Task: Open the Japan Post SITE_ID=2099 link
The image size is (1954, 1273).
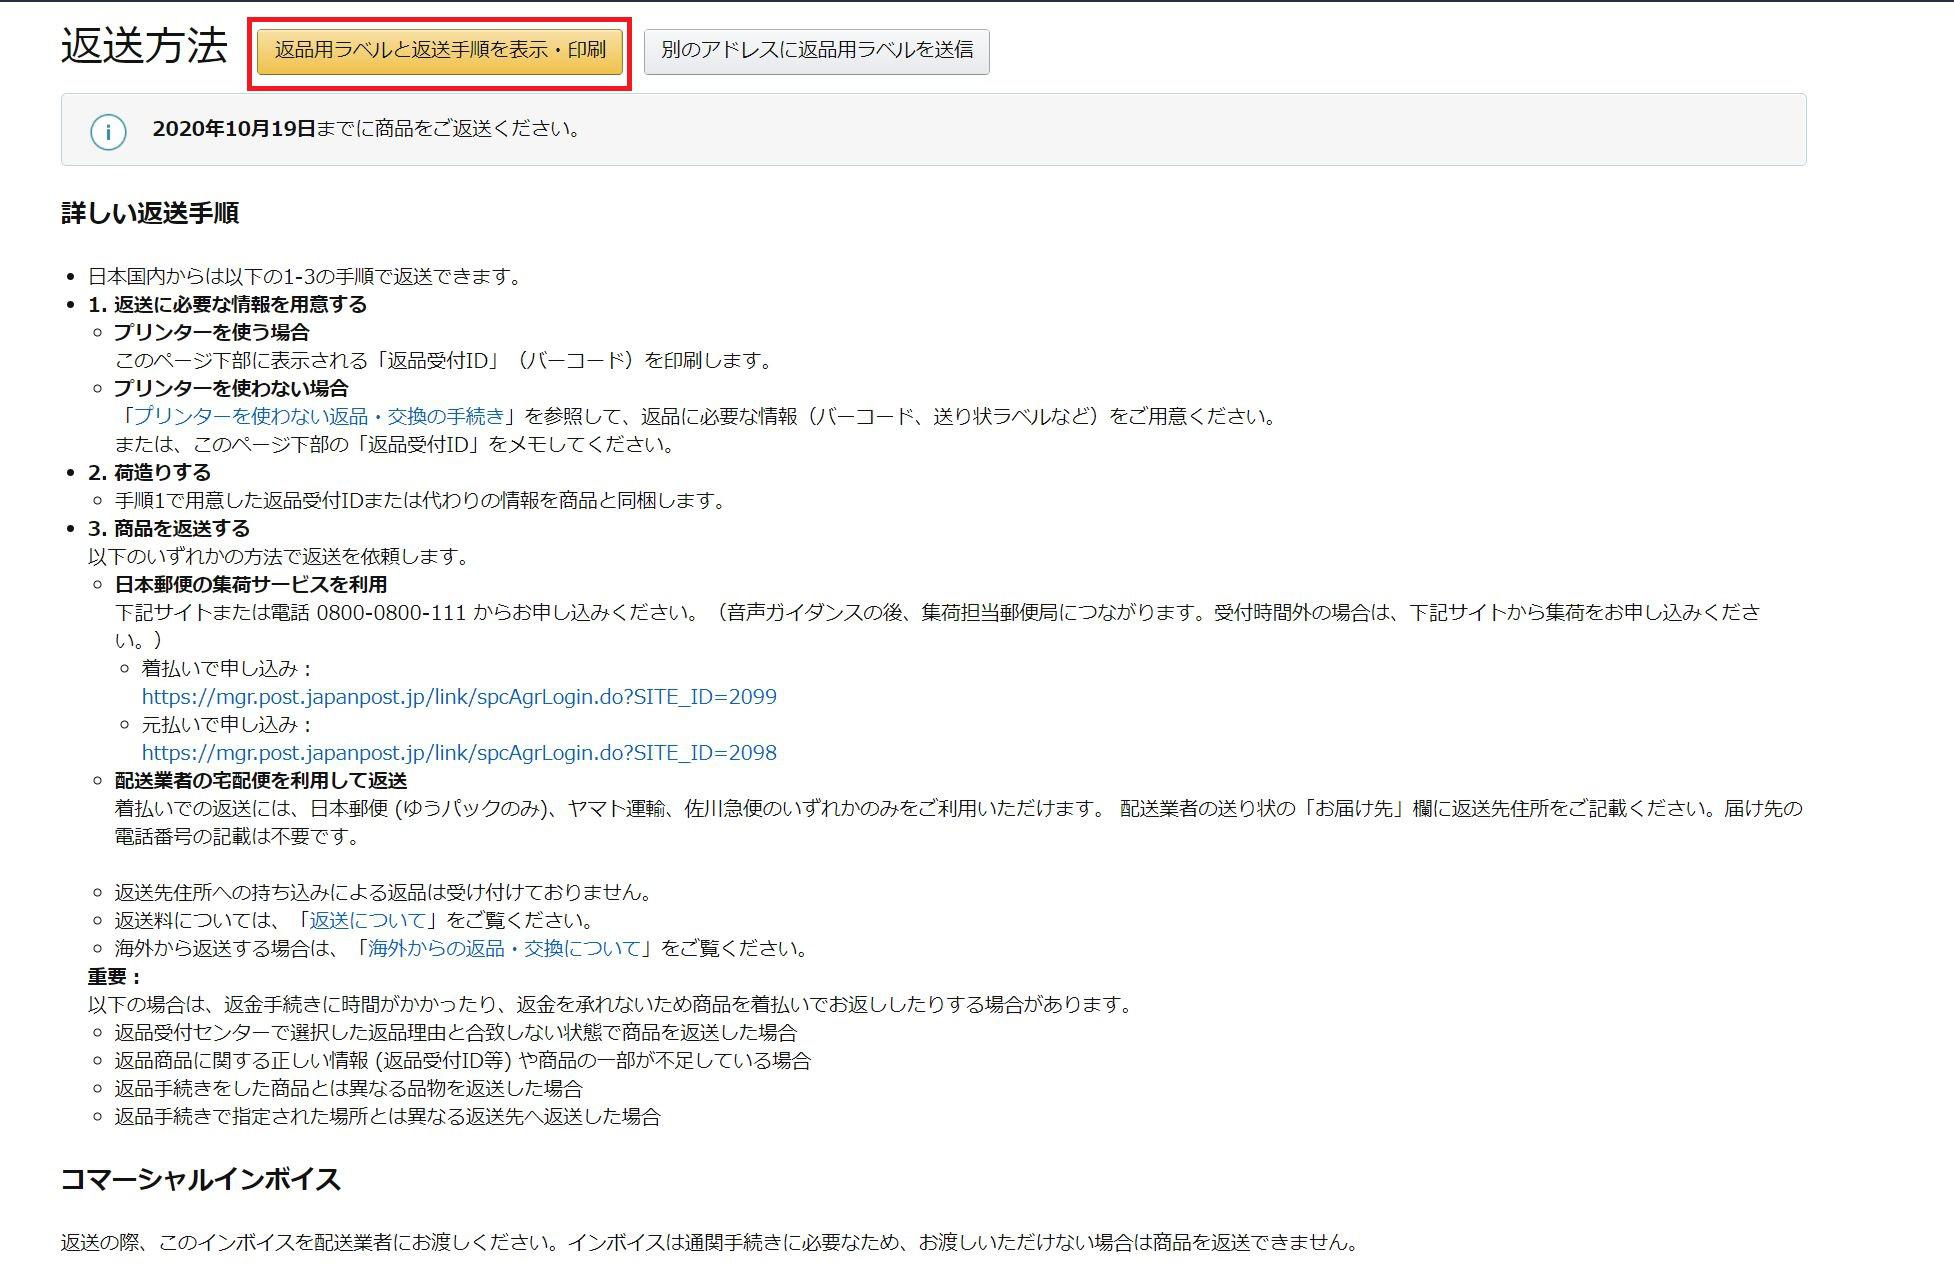Action: 459,697
